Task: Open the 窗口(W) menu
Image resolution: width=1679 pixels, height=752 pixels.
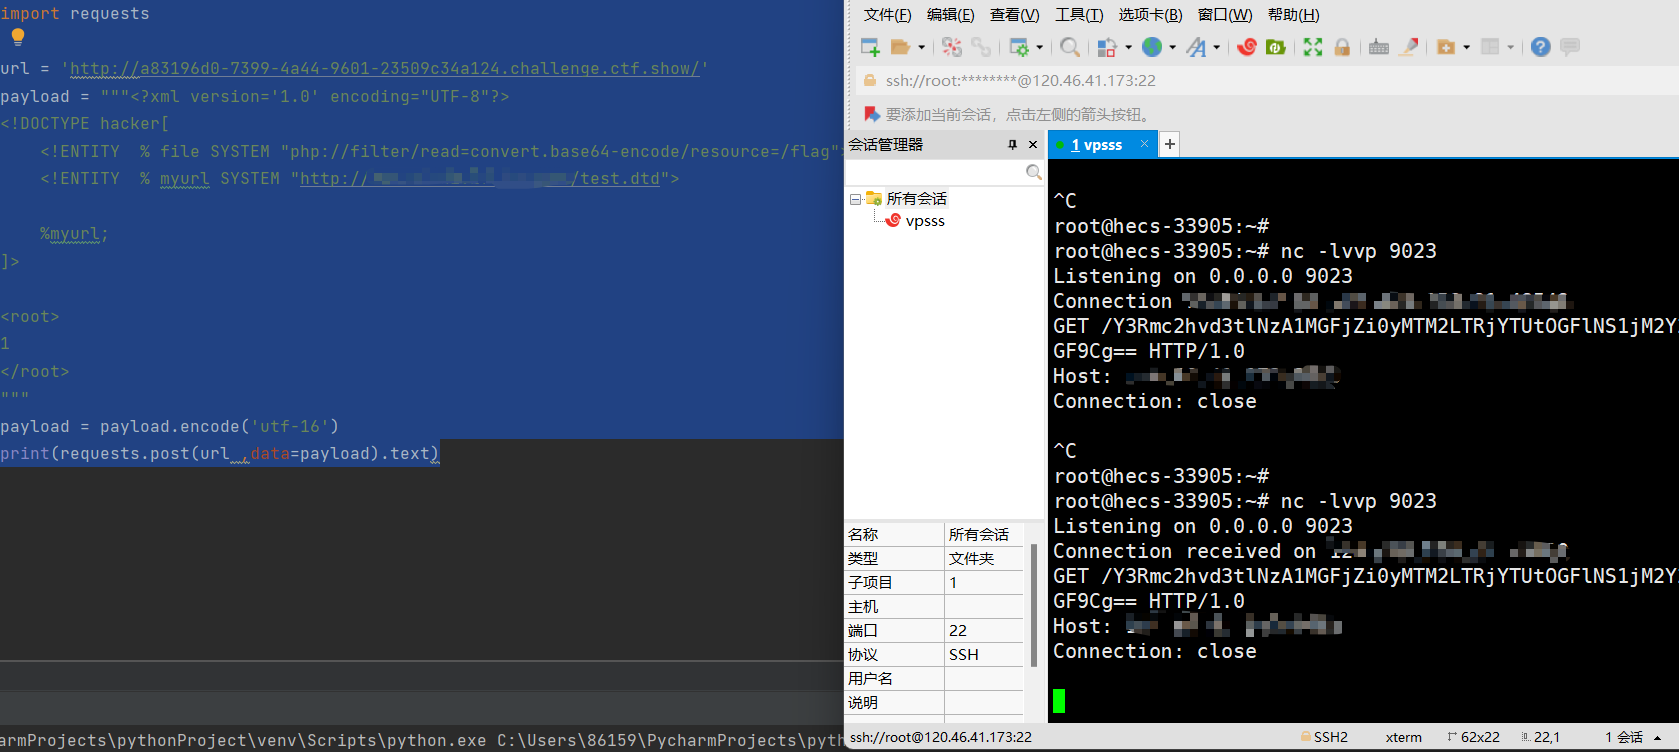Action: click(1225, 15)
